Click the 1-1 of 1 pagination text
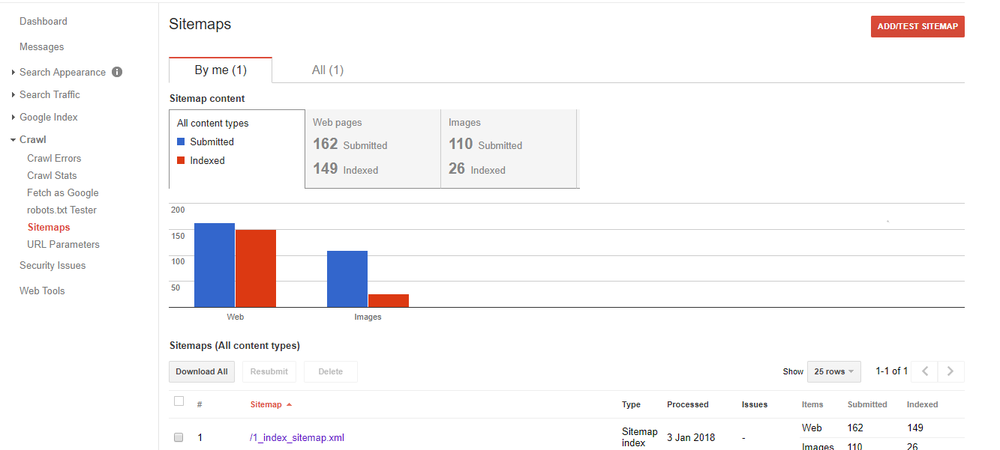This screenshot has width=1000, height=450. (892, 371)
